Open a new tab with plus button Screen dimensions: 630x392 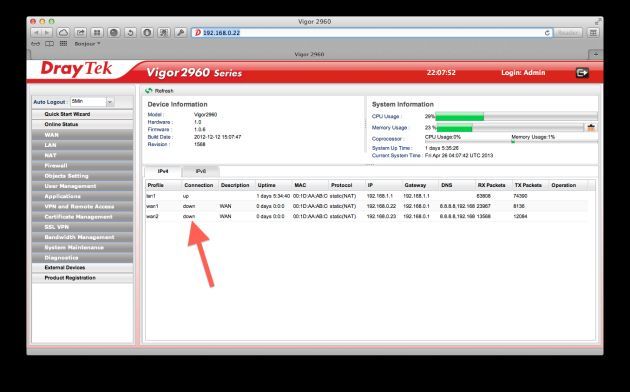tap(595, 54)
